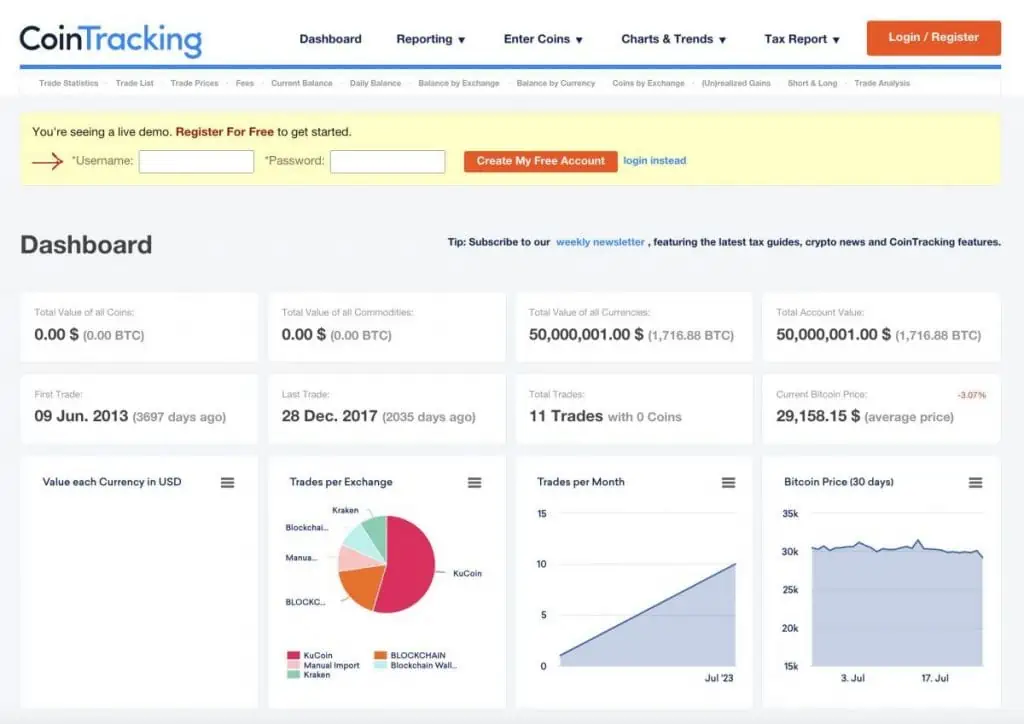Click the 11 Trades total text

click(566, 416)
